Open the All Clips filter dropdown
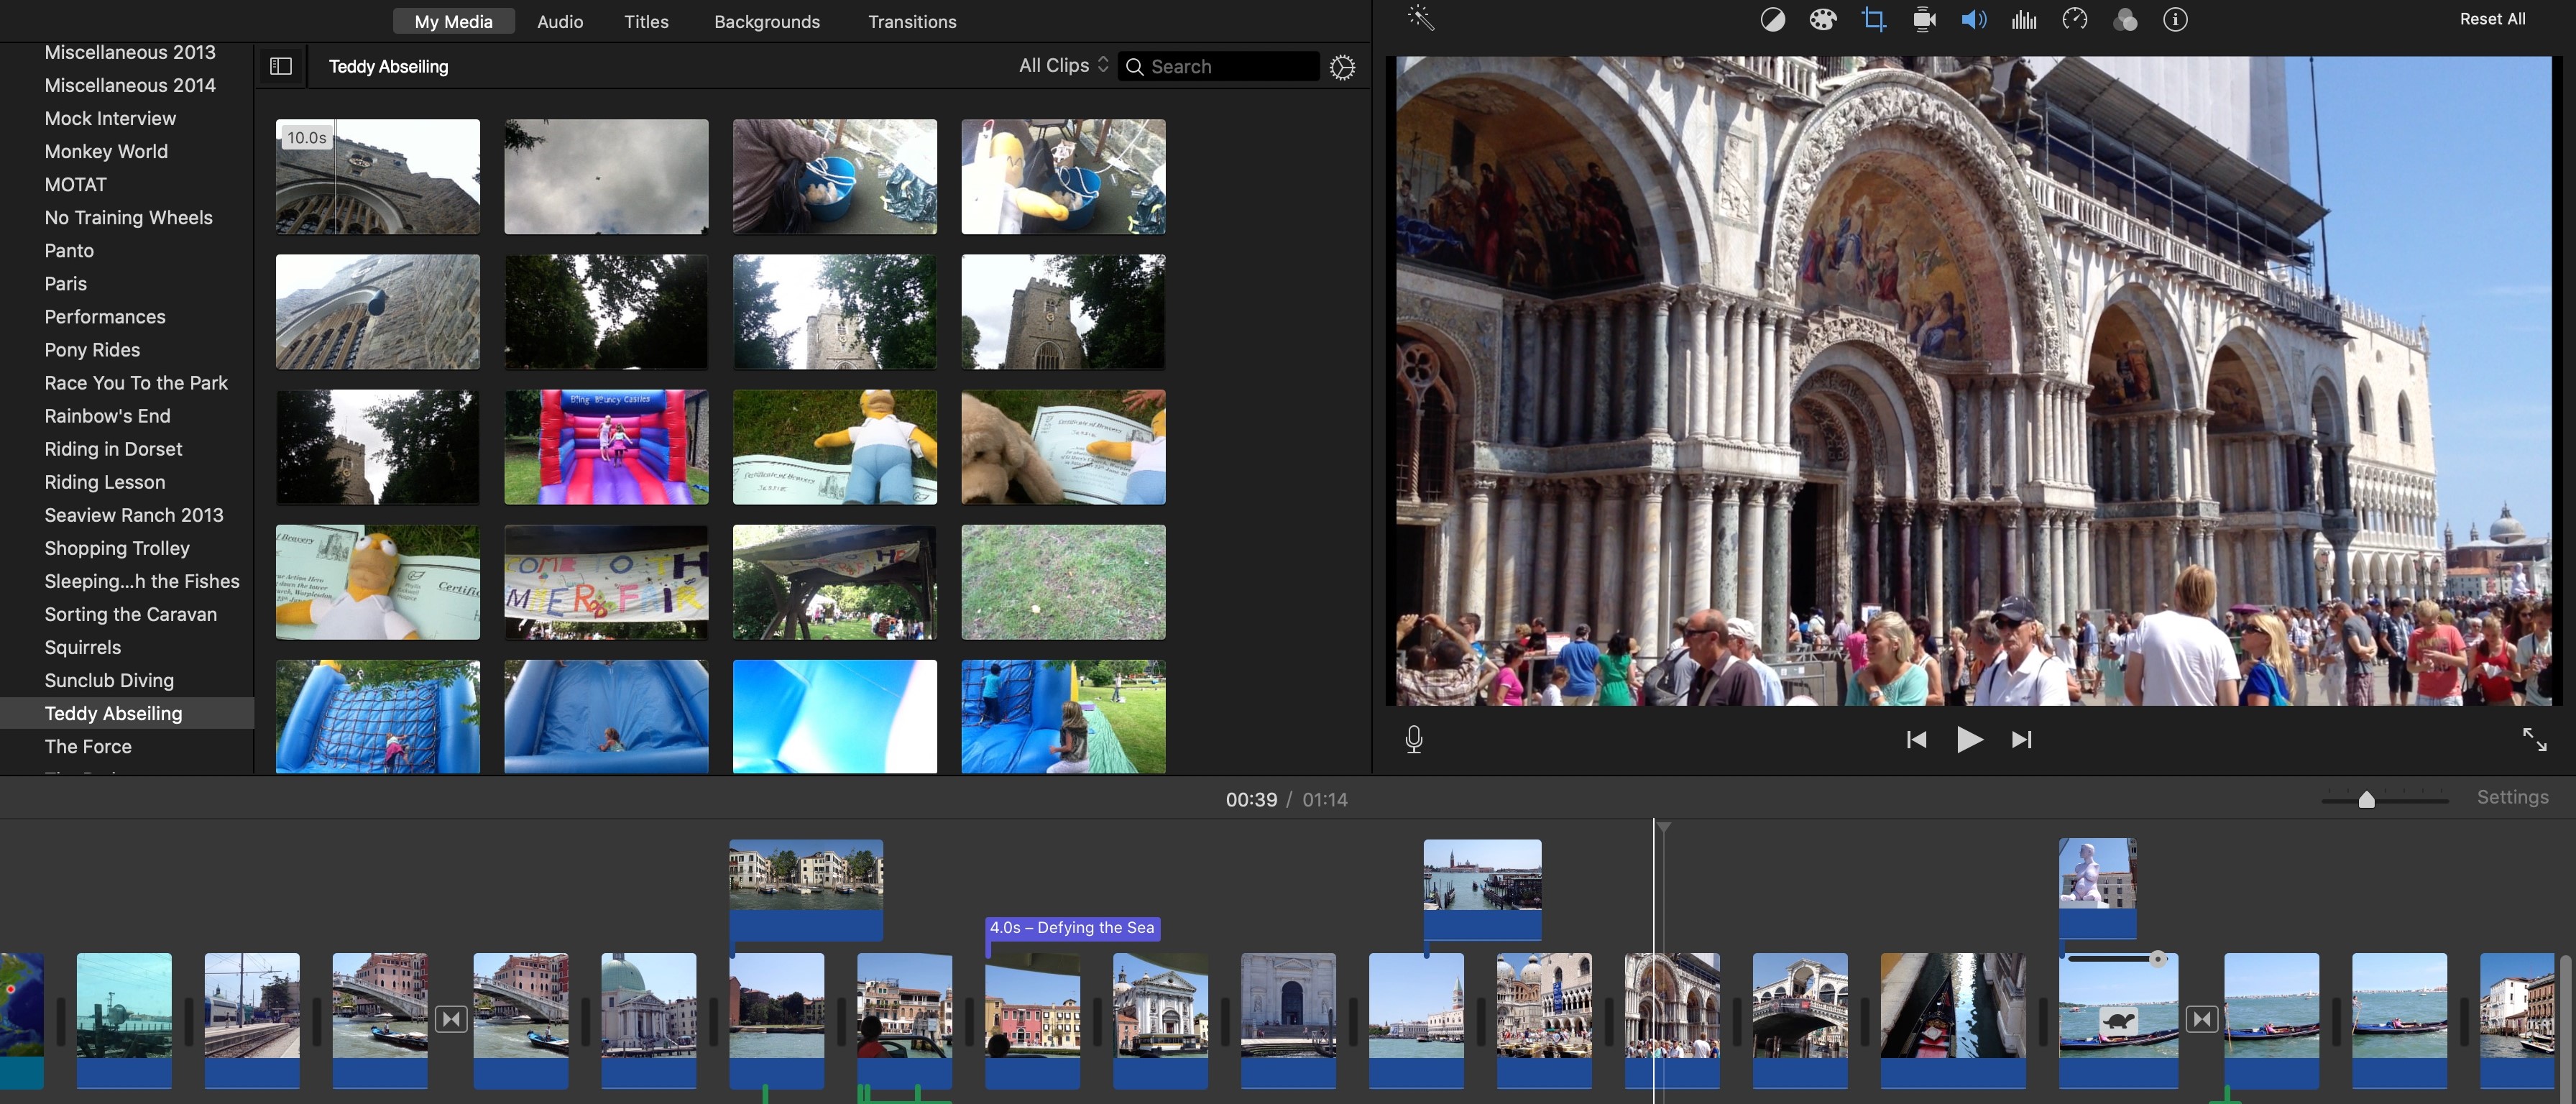Image resolution: width=2576 pixels, height=1104 pixels. [x=1063, y=65]
